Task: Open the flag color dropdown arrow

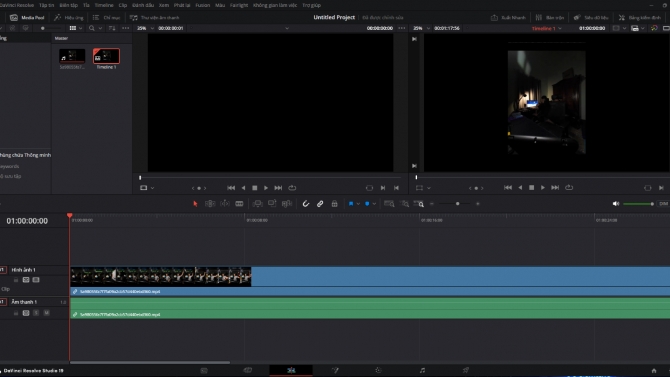Action: tap(358, 204)
